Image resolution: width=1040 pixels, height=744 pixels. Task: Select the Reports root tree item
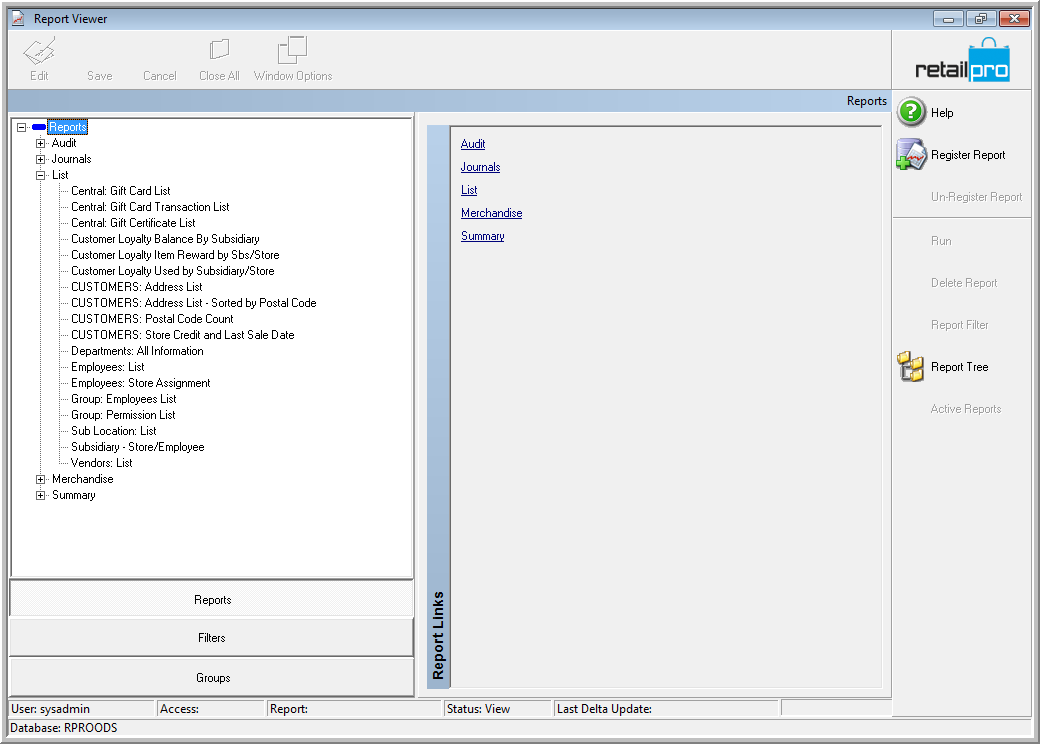(x=68, y=127)
